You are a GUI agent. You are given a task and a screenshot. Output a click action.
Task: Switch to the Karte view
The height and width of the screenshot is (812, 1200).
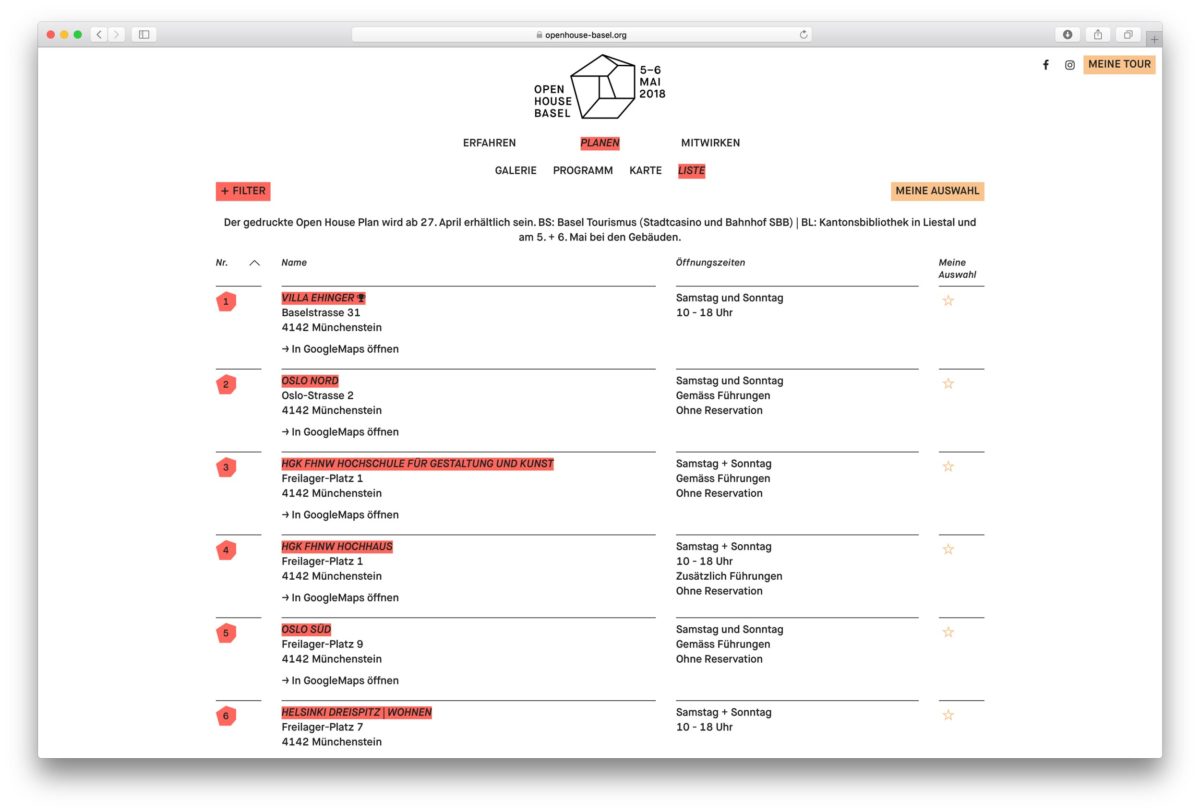(x=645, y=171)
